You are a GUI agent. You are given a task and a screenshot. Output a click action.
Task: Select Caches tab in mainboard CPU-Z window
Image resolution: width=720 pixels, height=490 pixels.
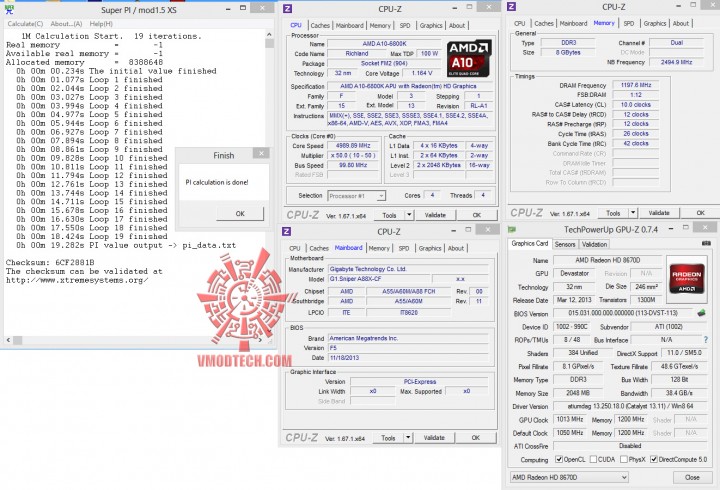pos(319,248)
